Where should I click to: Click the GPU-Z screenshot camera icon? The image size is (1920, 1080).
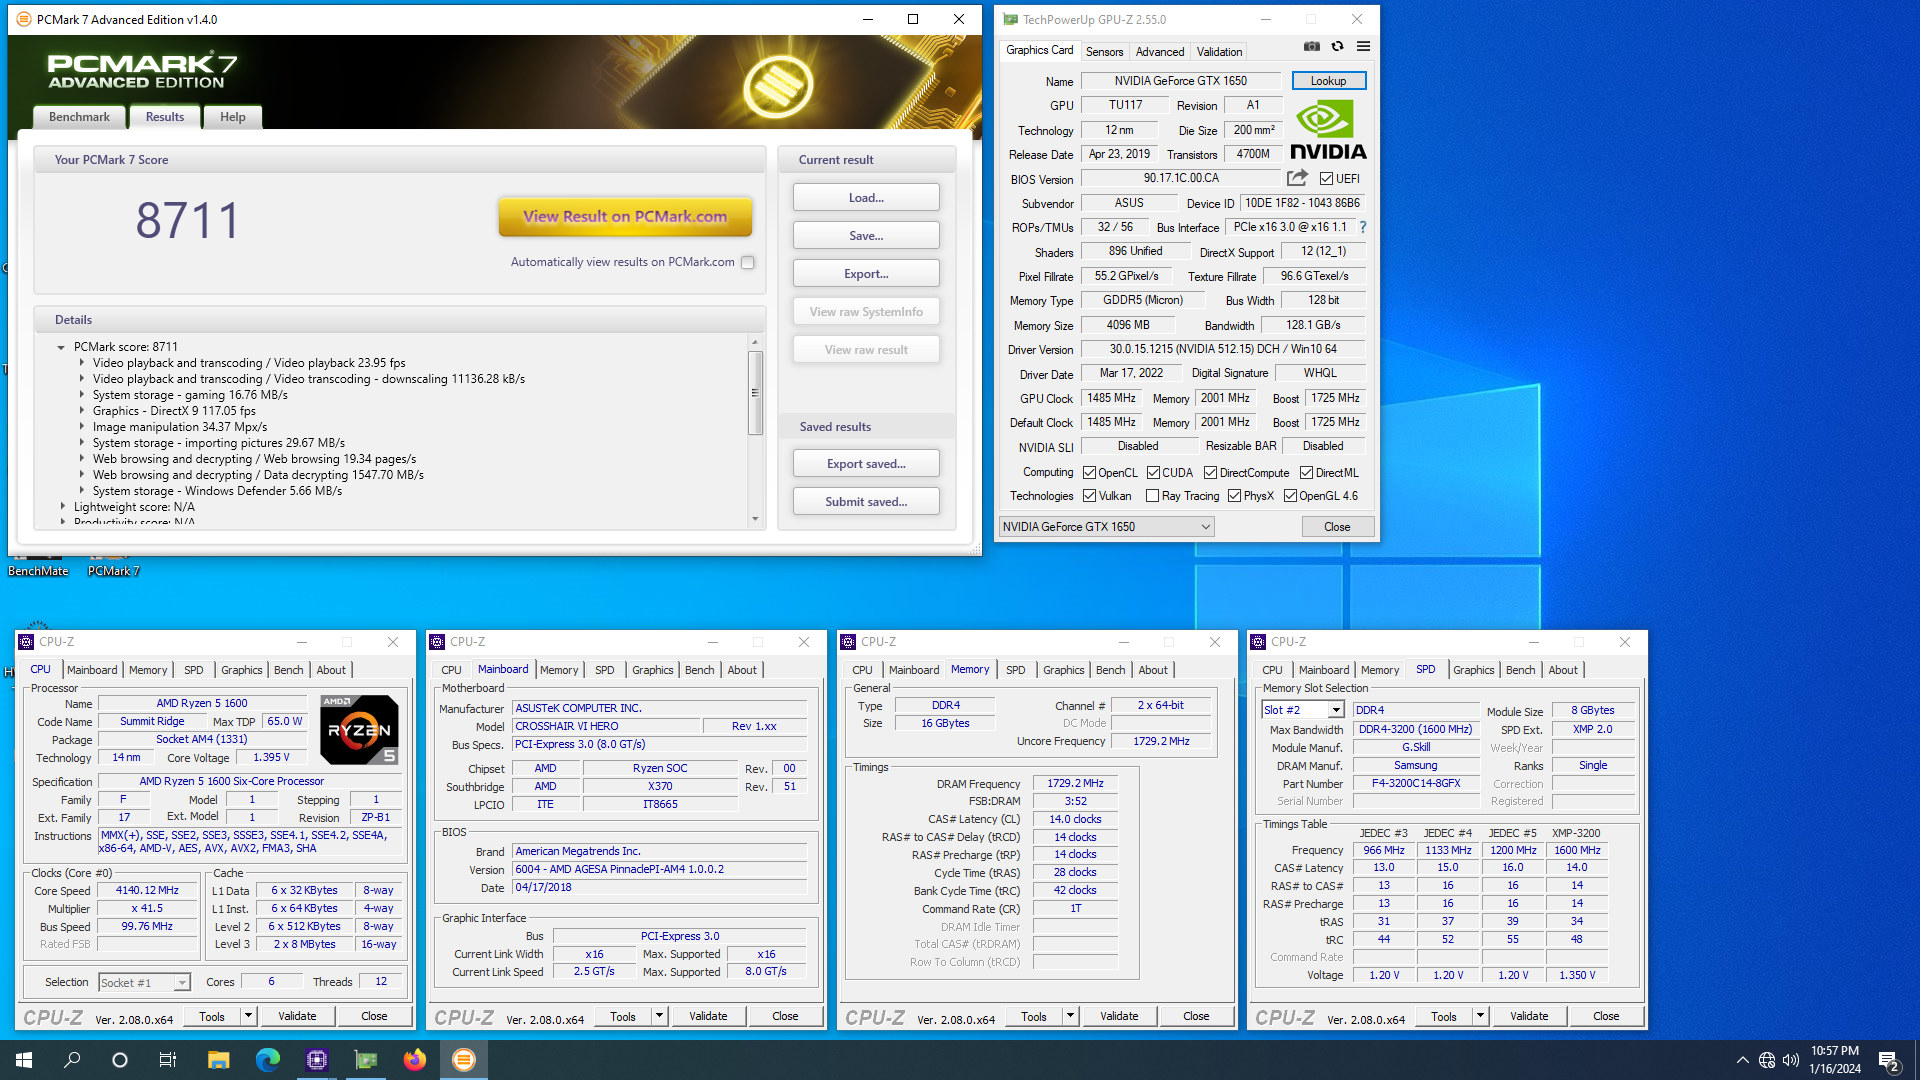[1311, 46]
